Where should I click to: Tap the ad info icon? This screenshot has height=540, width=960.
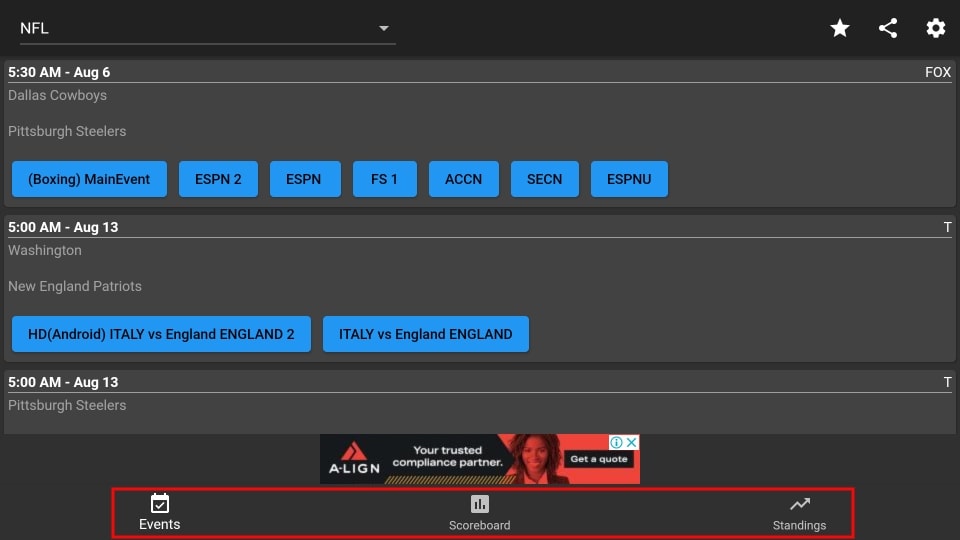(617, 442)
